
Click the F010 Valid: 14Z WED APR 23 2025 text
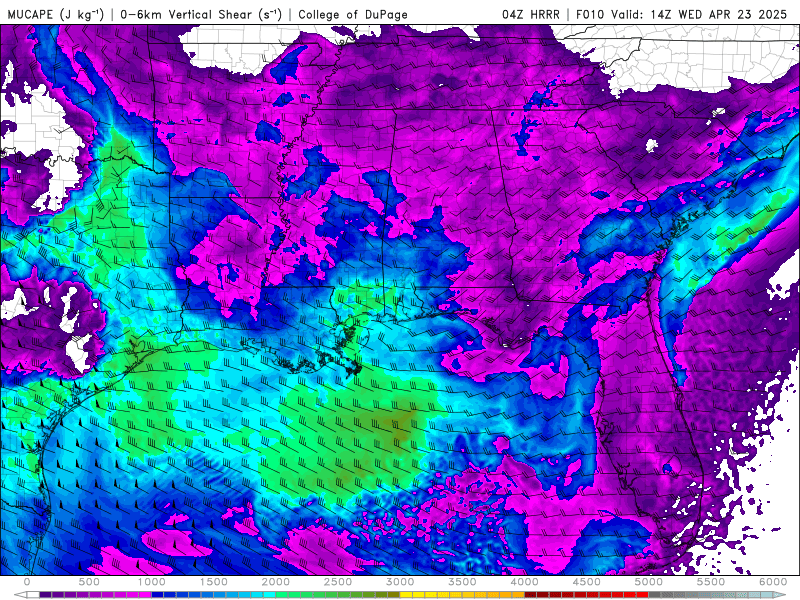point(682,14)
